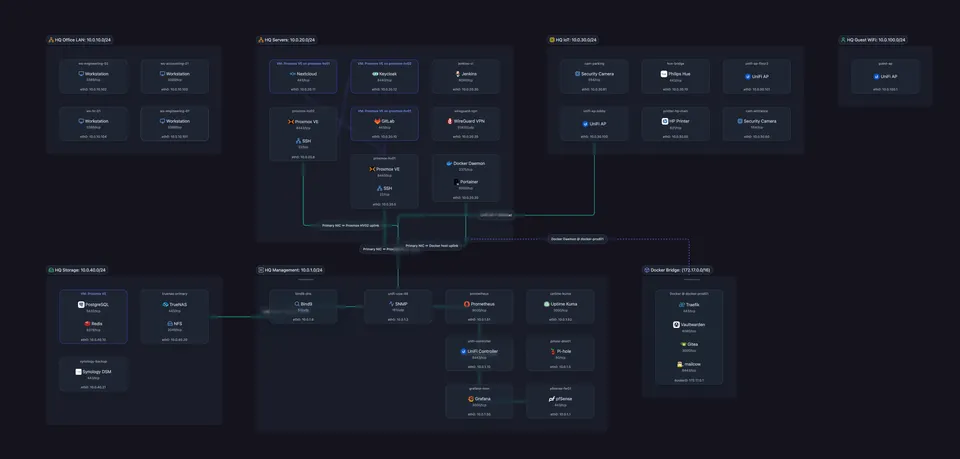The height and width of the screenshot is (459, 960).
Task: Click the Keycloak service icon
Action: pos(374,73)
